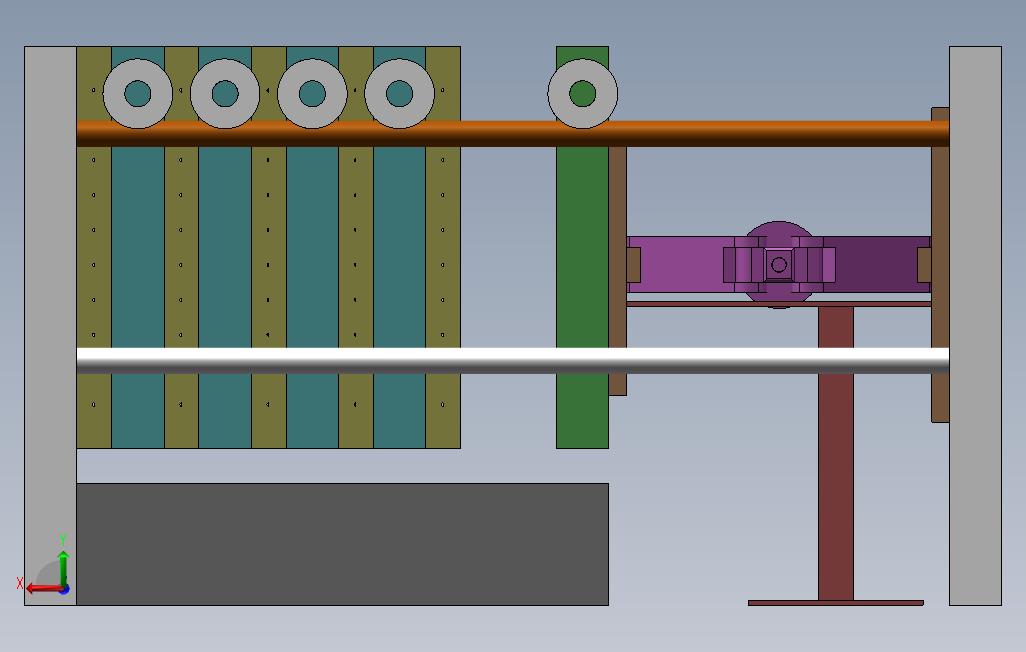Click the square nut in purple housing

coord(779,264)
